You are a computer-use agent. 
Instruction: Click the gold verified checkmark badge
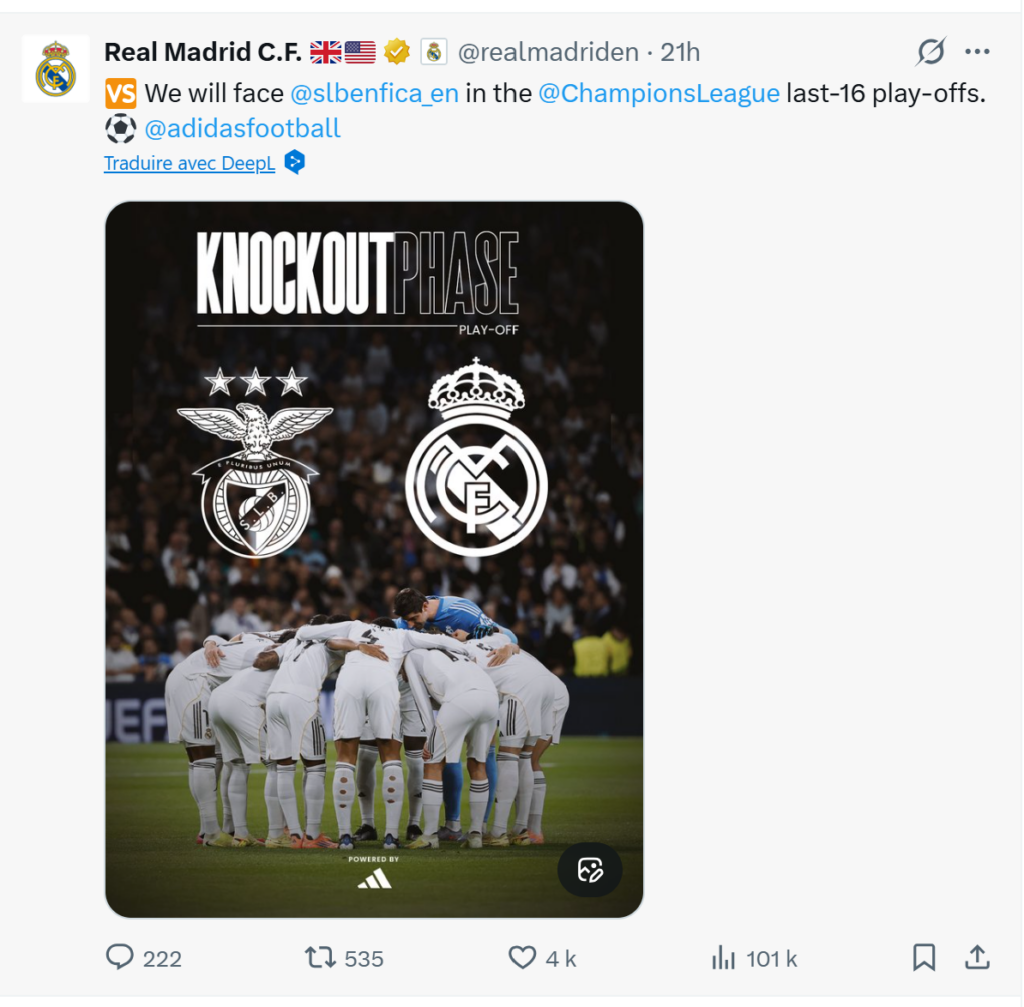(396, 52)
